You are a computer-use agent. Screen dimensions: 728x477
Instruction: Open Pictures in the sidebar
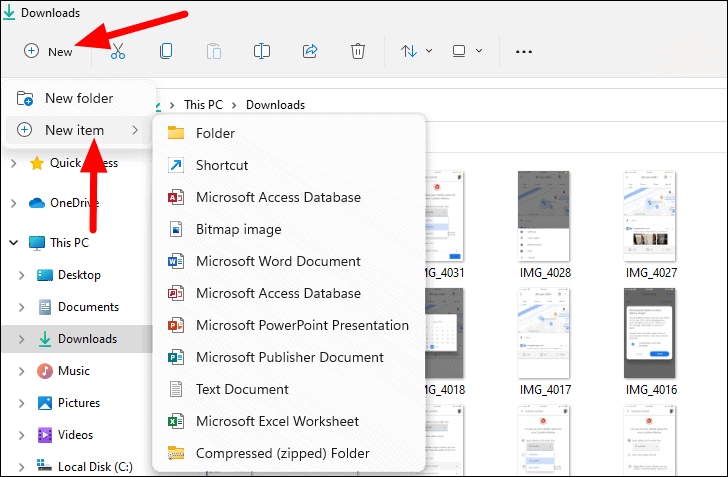click(68, 403)
